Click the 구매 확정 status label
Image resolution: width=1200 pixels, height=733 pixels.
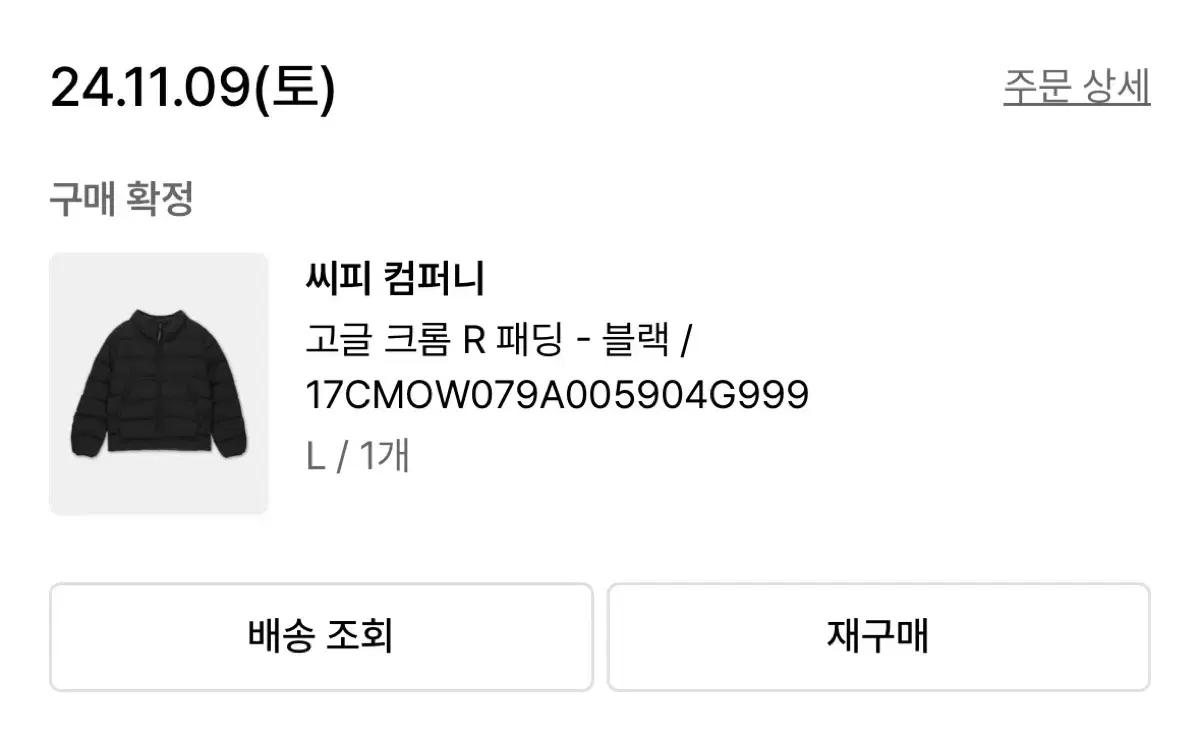pos(121,199)
